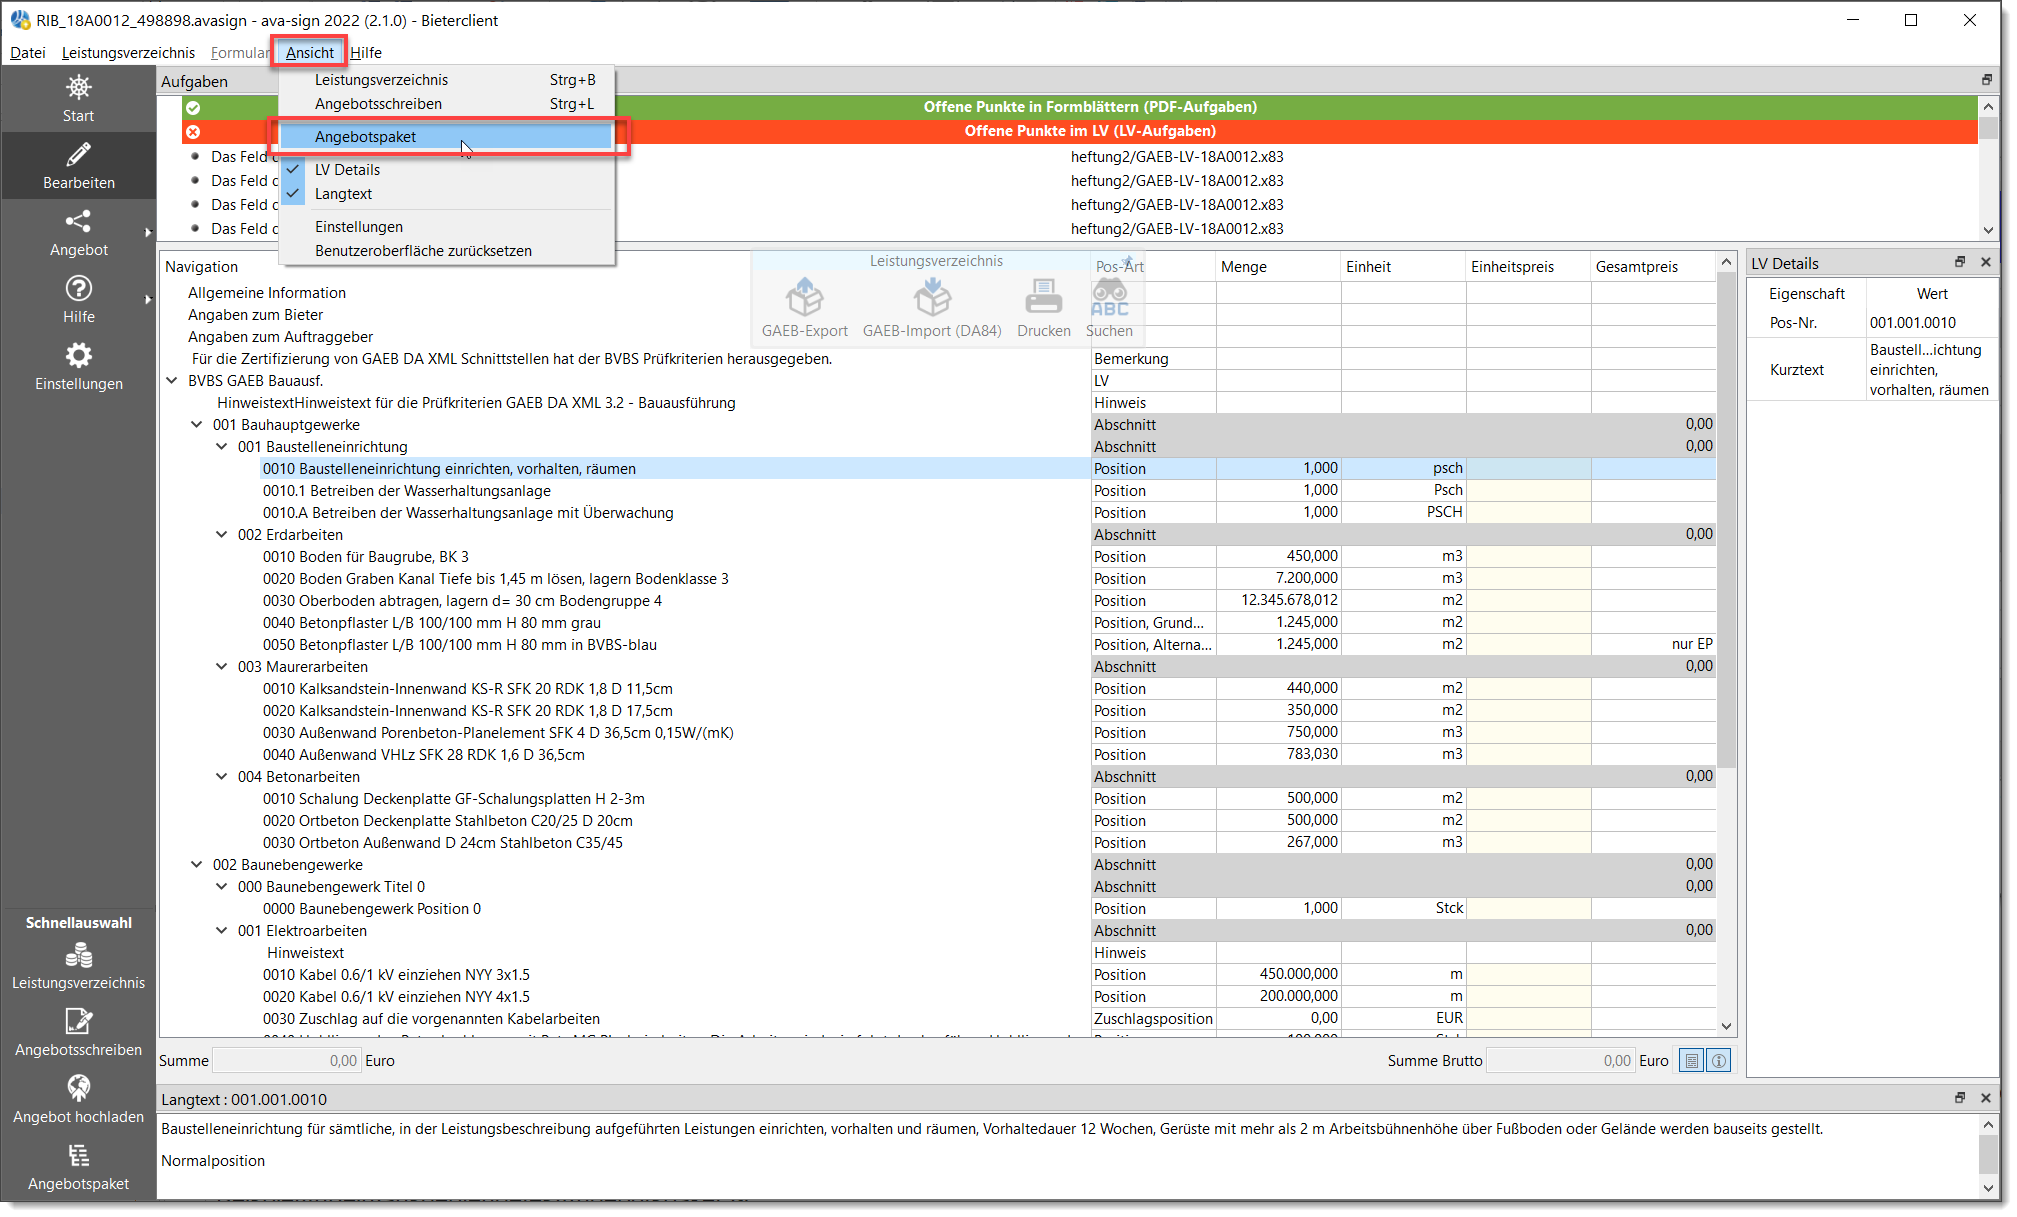Click Offene Punkte in Formblättern bar
This screenshot has width=2017, height=1217.
click(x=1080, y=107)
